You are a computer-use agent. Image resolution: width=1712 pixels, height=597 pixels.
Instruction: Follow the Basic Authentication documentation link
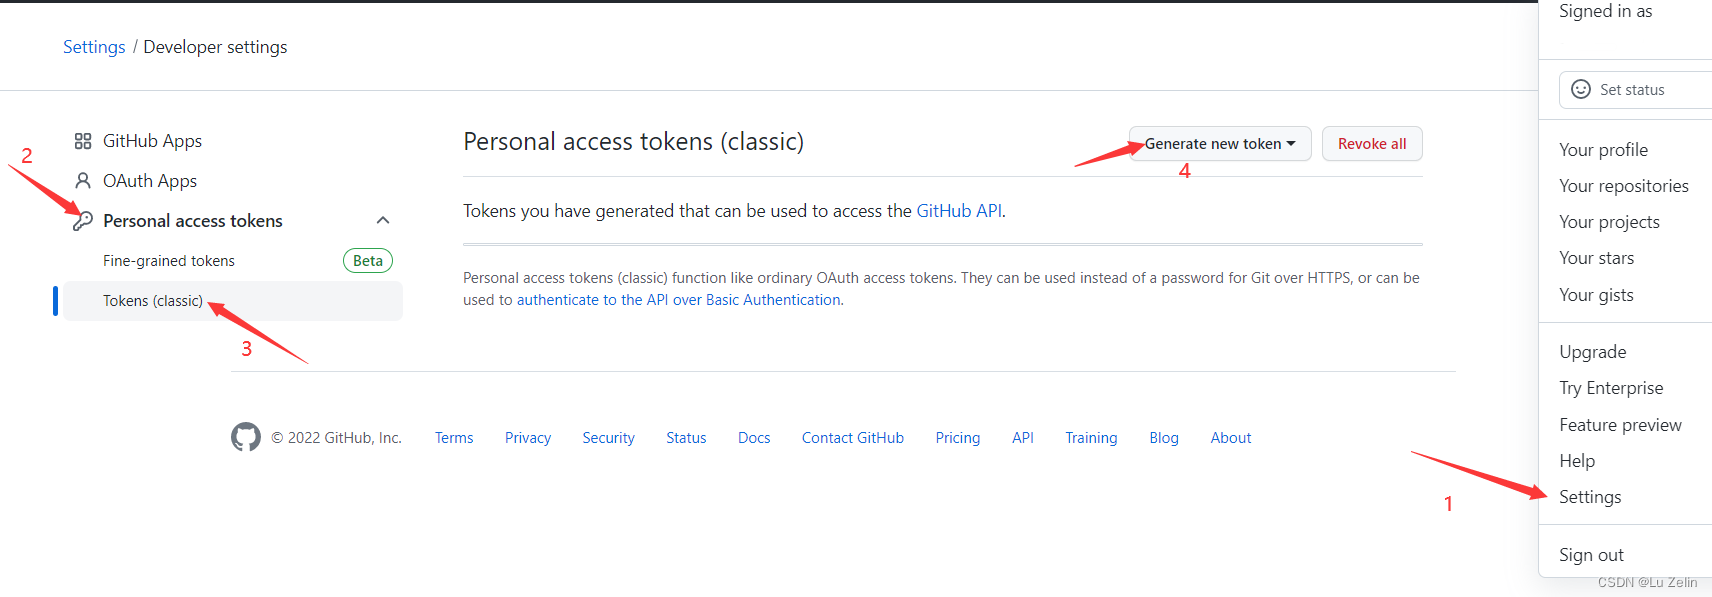pos(679,300)
